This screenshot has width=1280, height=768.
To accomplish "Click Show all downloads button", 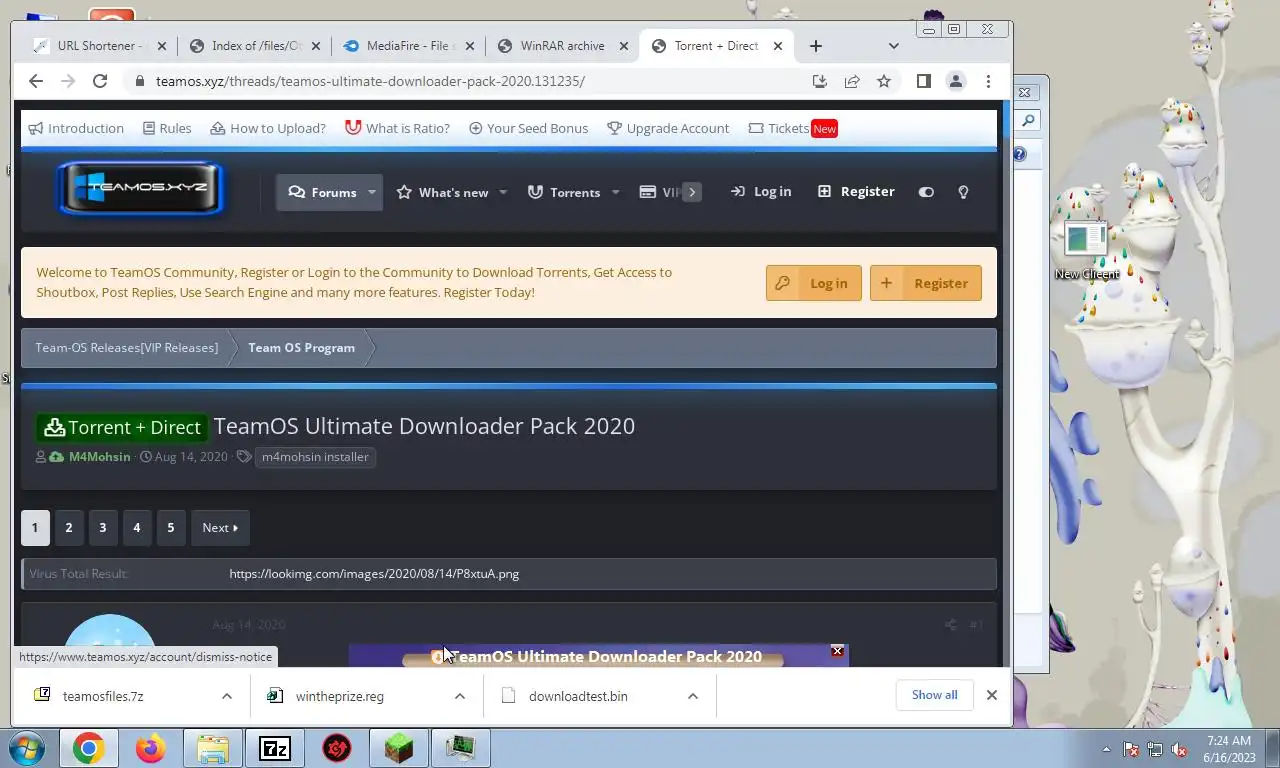I will [x=934, y=695].
